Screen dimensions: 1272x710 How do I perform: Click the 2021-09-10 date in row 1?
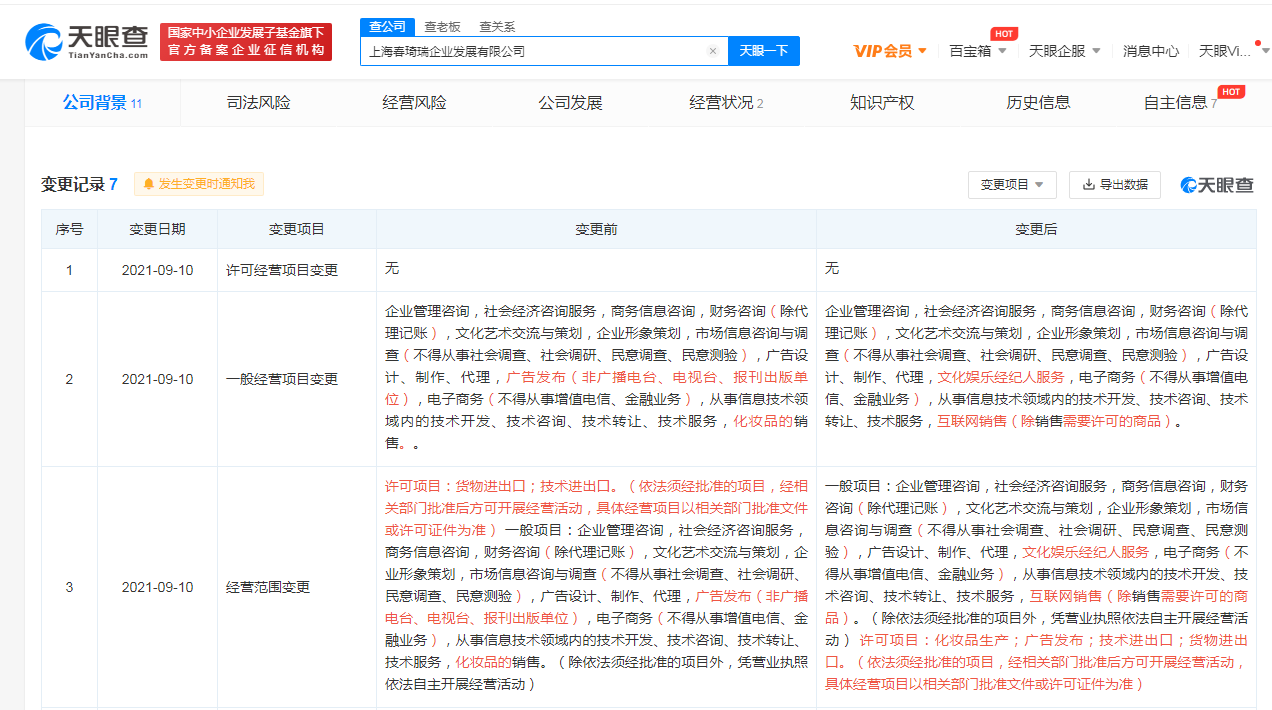[157, 270]
